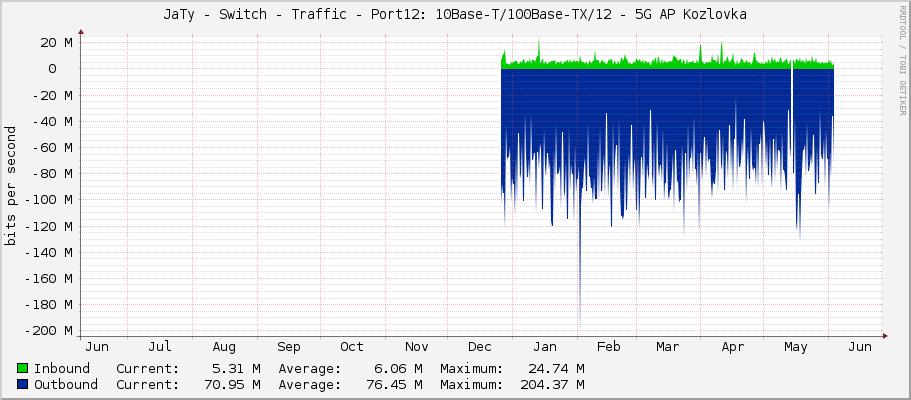Click the 'bits per second' axis label
The width and height of the screenshot is (911, 400).
pyautogui.click(x=11, y=185)
